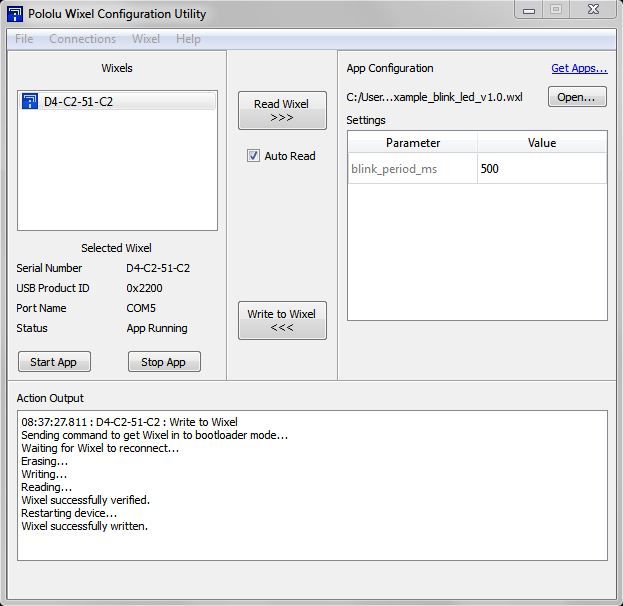Follow the Get Apps... link
The image size is (623, 606).
[x=579, y=68]
